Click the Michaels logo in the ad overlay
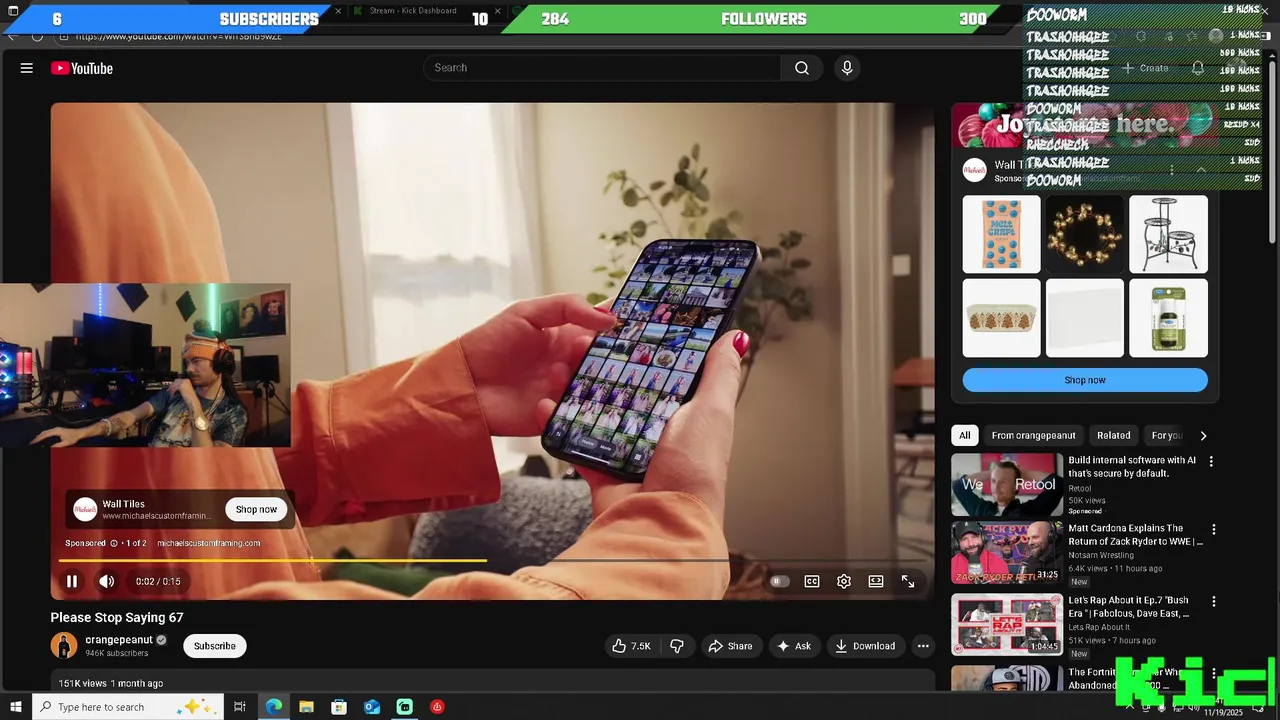Image resolution: width=1280 pixels, height=720 pixels. tap(85, 509)
